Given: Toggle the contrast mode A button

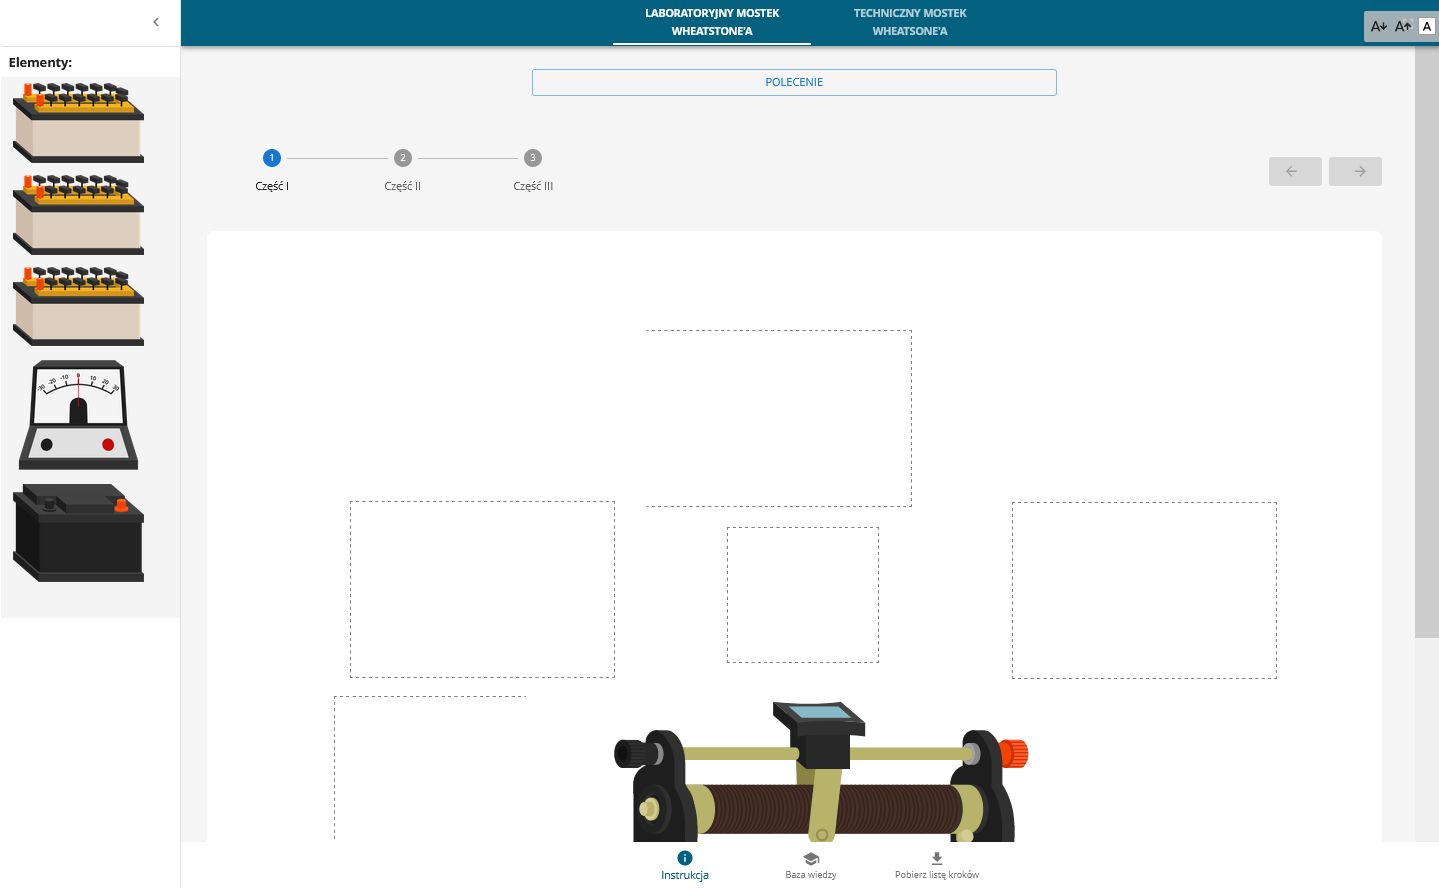Looking at the screenshot, I should (x=1427, y=27).
